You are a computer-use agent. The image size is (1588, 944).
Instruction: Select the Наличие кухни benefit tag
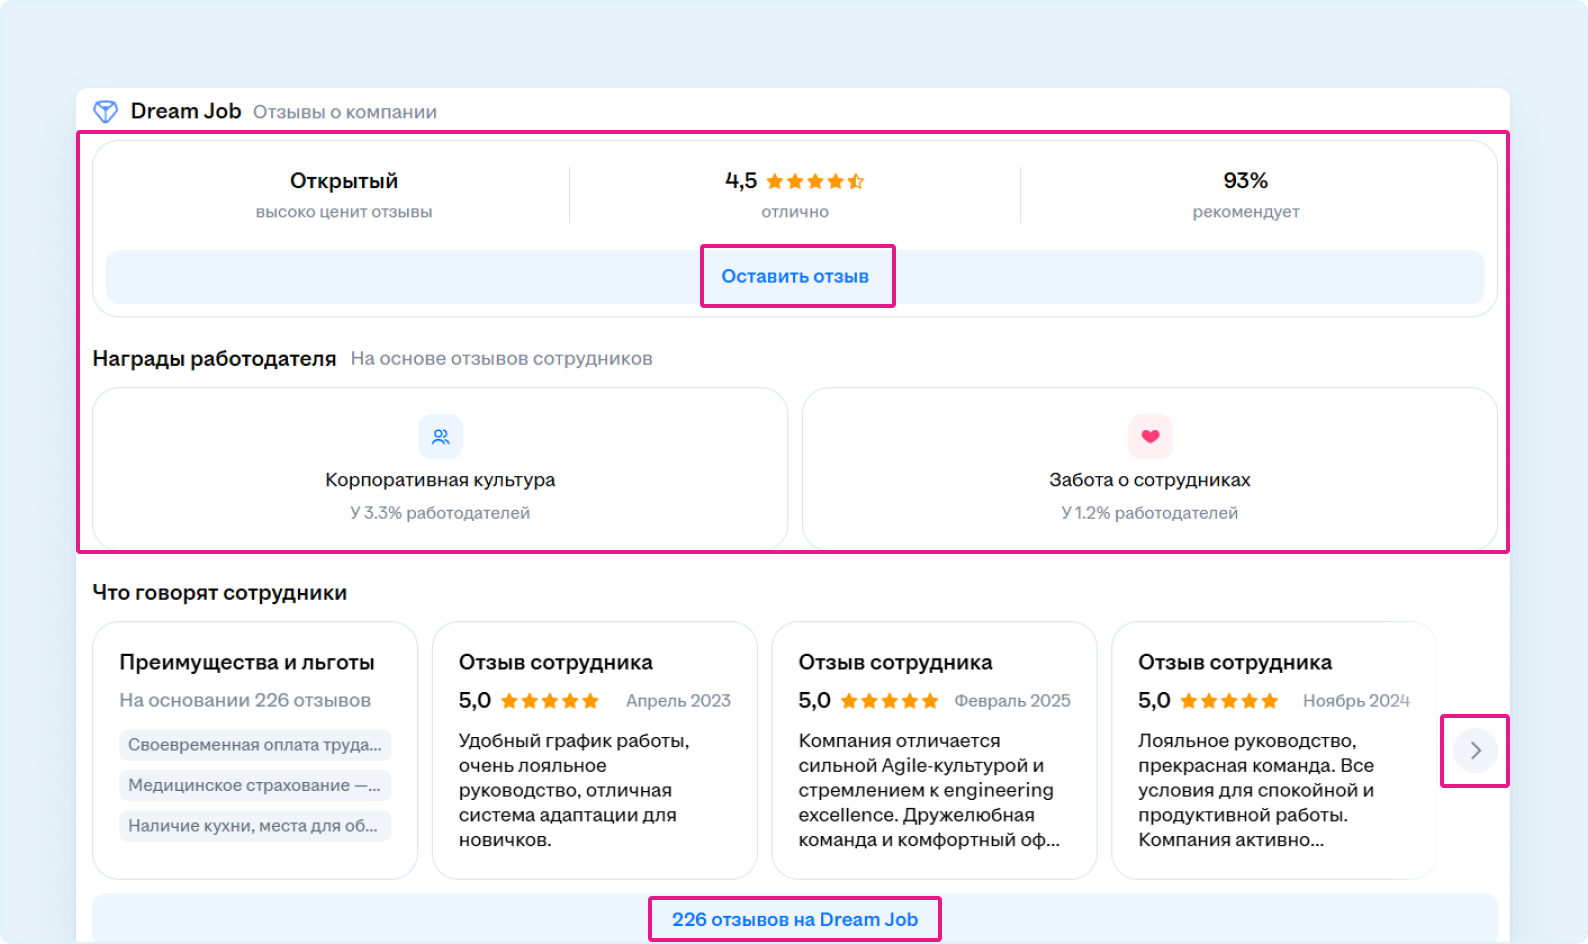(255, 826)
